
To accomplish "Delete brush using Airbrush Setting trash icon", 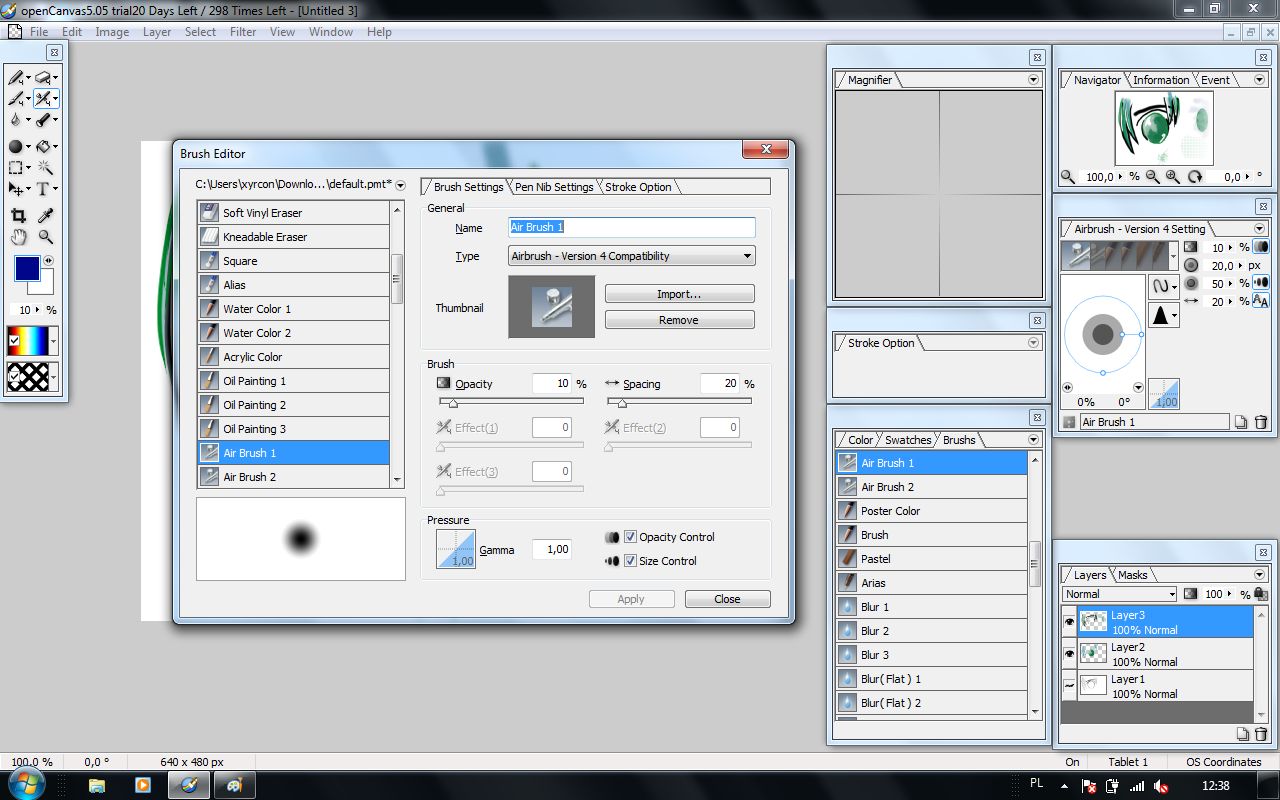I will pos(1261,422).
